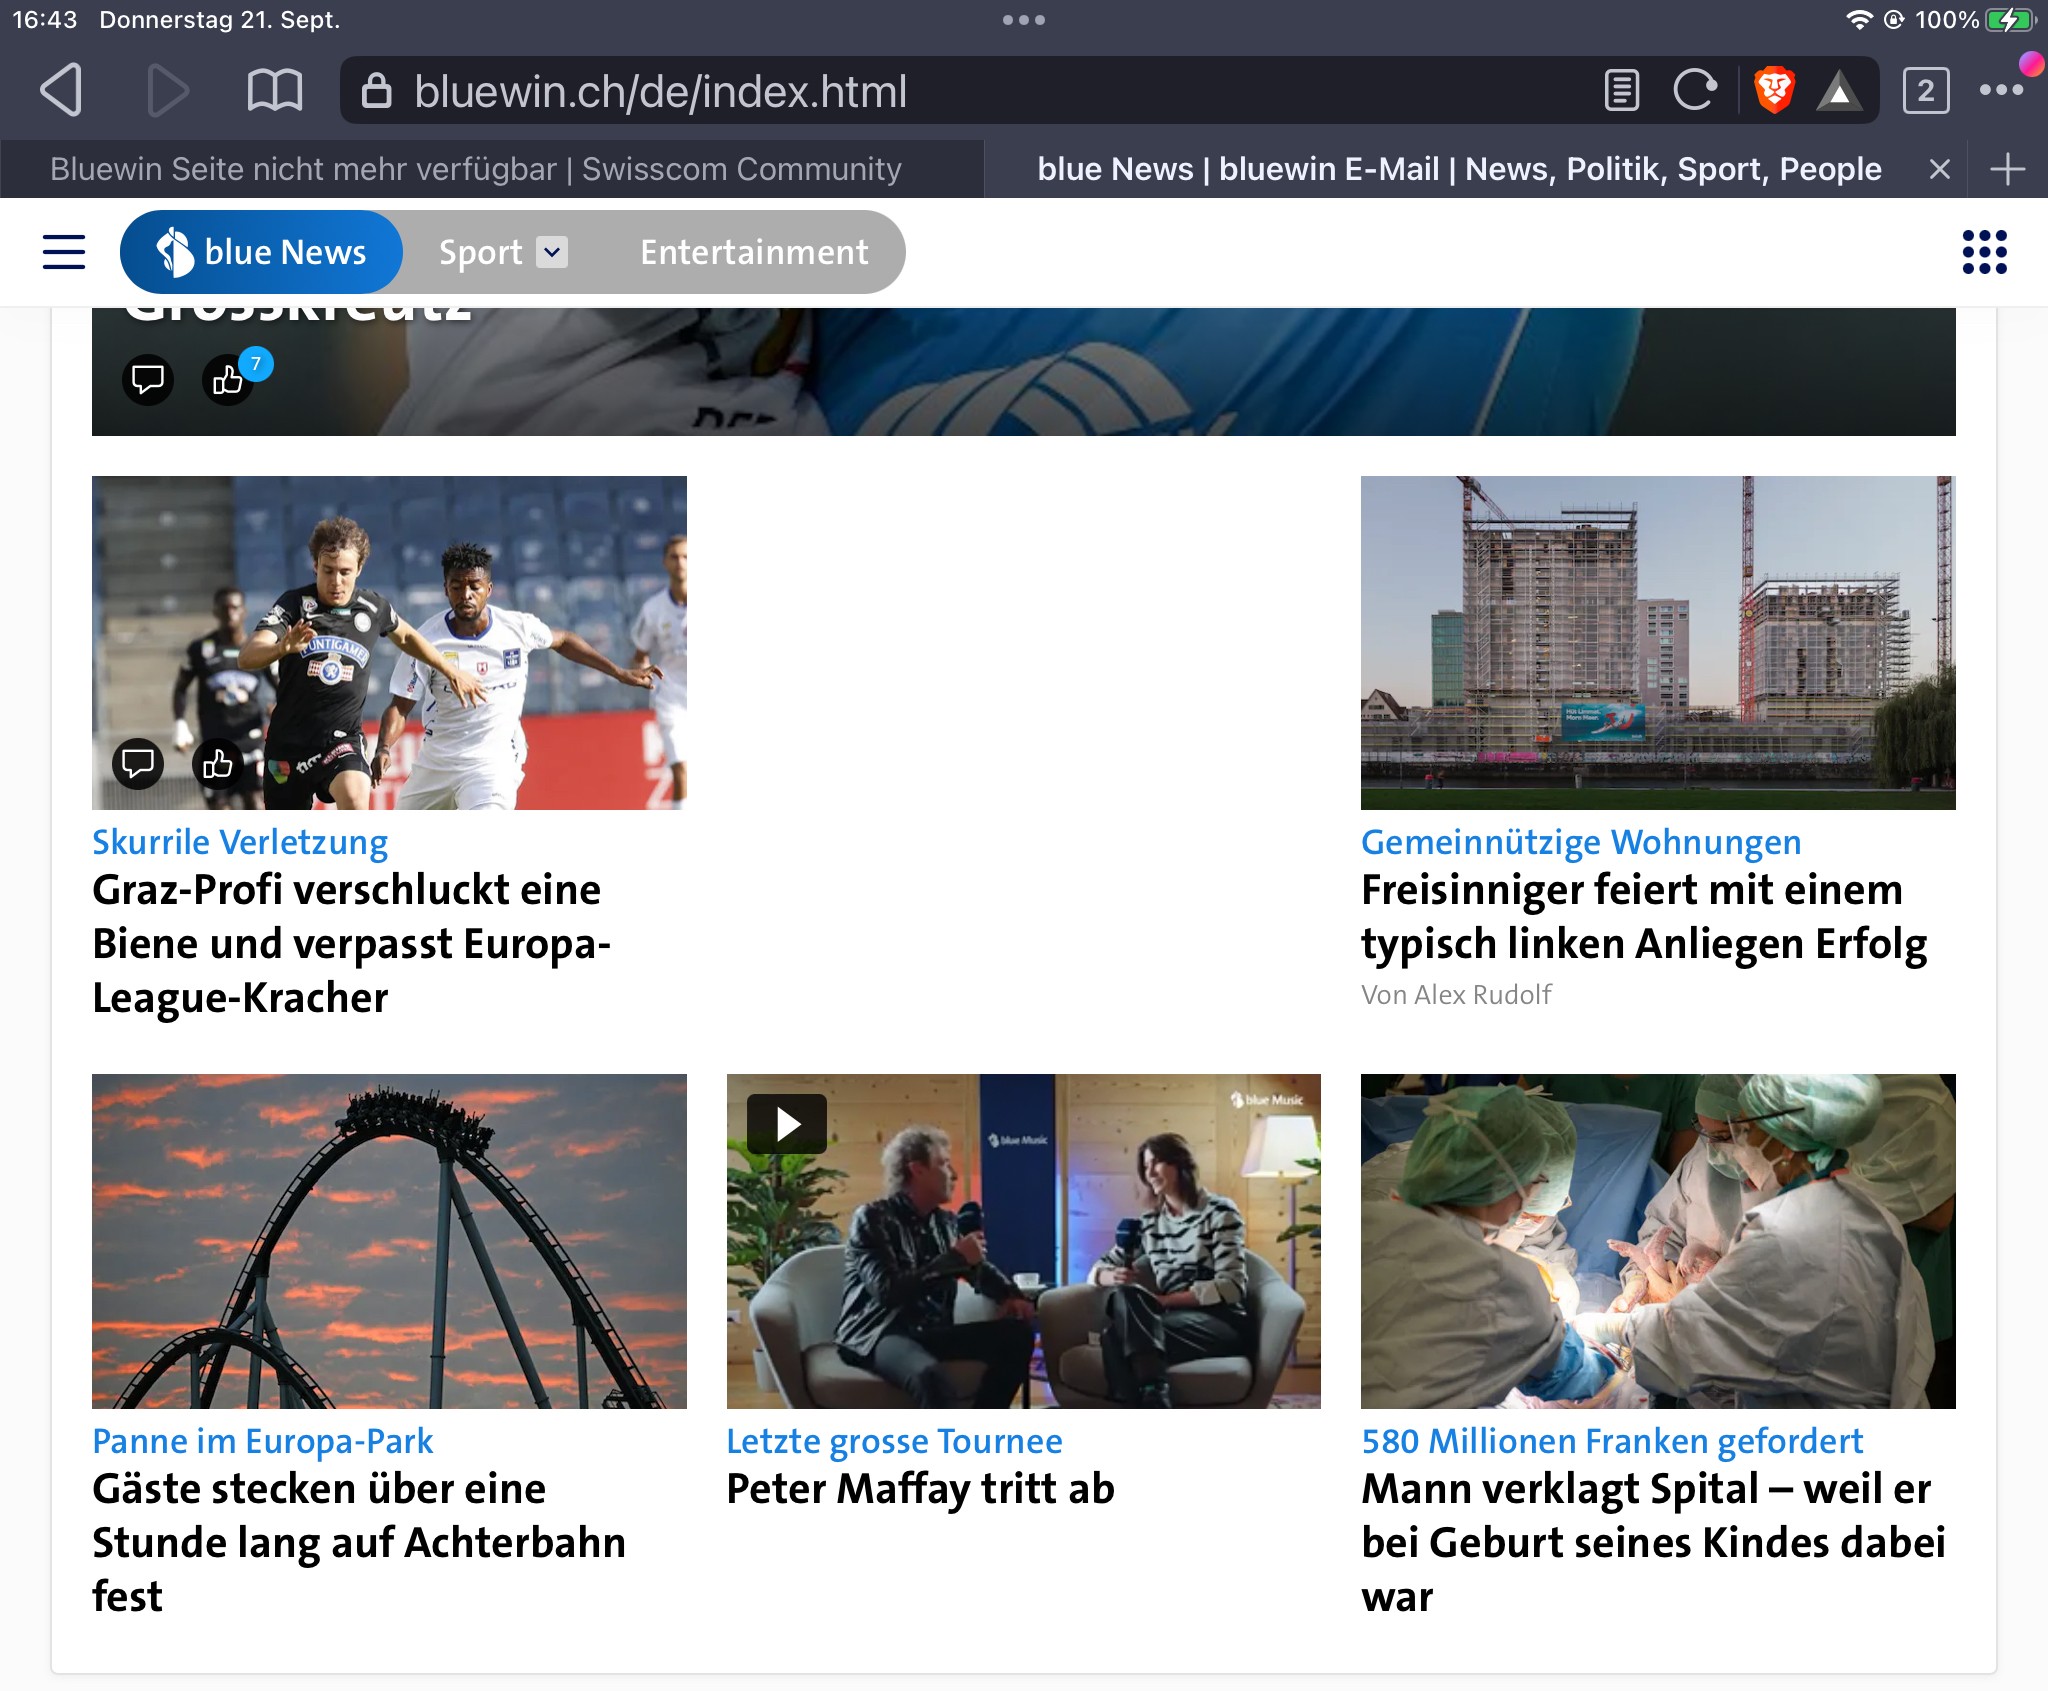Viewport: 2048px width, 1691px height.
Task: Tap the Brave Rewards triangle icon
Action: click(x=1838, y=93)
